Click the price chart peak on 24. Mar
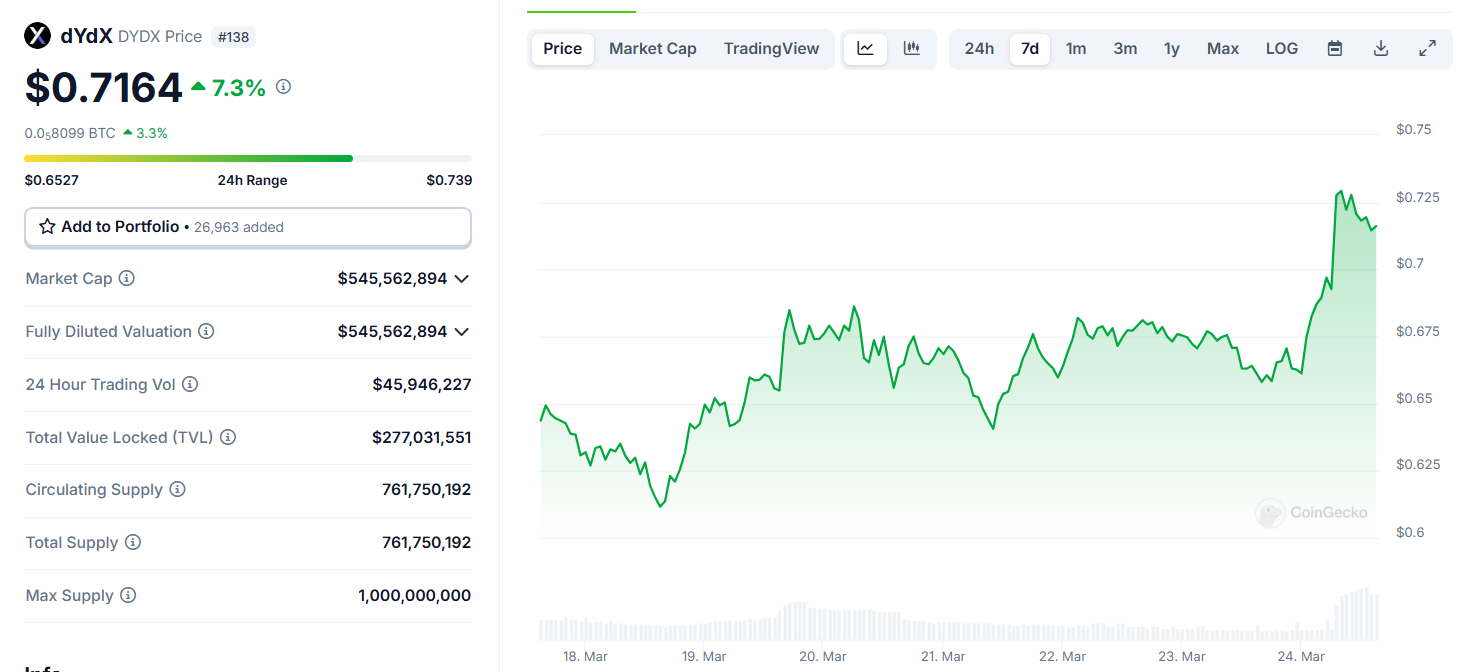Image resolution: width=1470 pixels, height=672 pixels. tap(1339, 191)
